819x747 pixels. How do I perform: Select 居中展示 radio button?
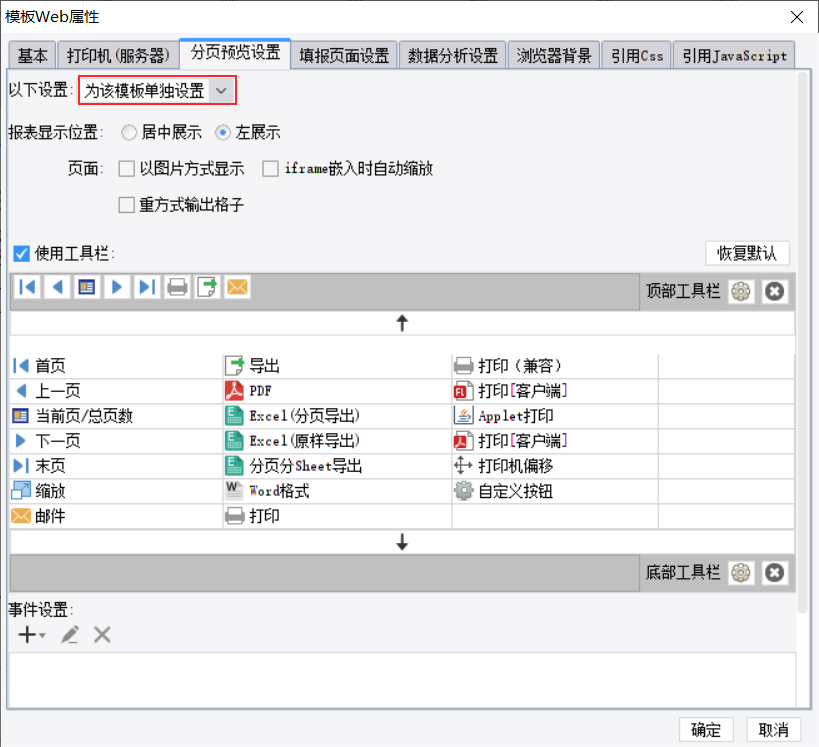coord(128,133)
